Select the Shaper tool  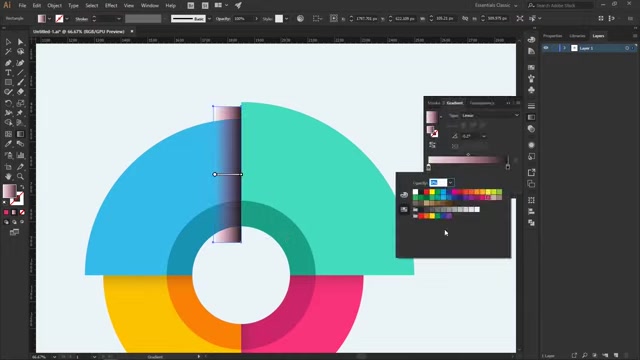pyautogui.click(x=8, y=92)
